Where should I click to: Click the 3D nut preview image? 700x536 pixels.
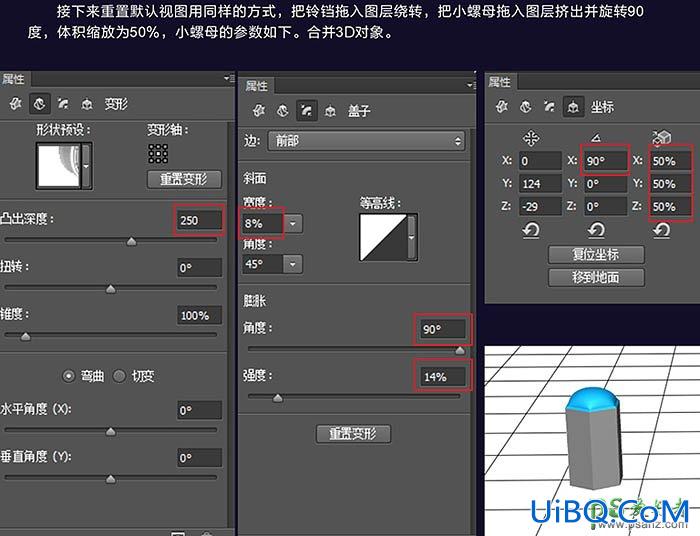click(x=592, y=440)
